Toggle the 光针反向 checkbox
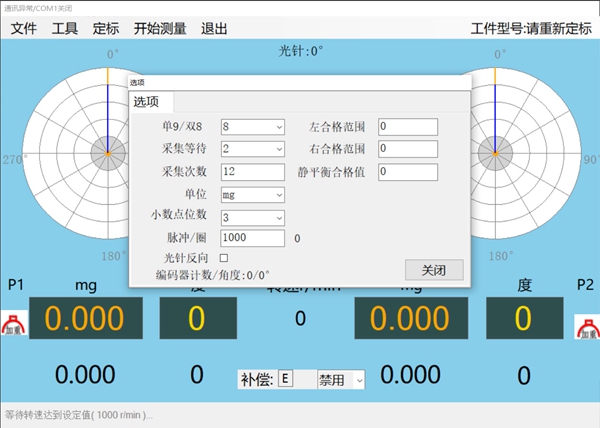This screenshot has width=600, height=428. click(x=224, y=258)
